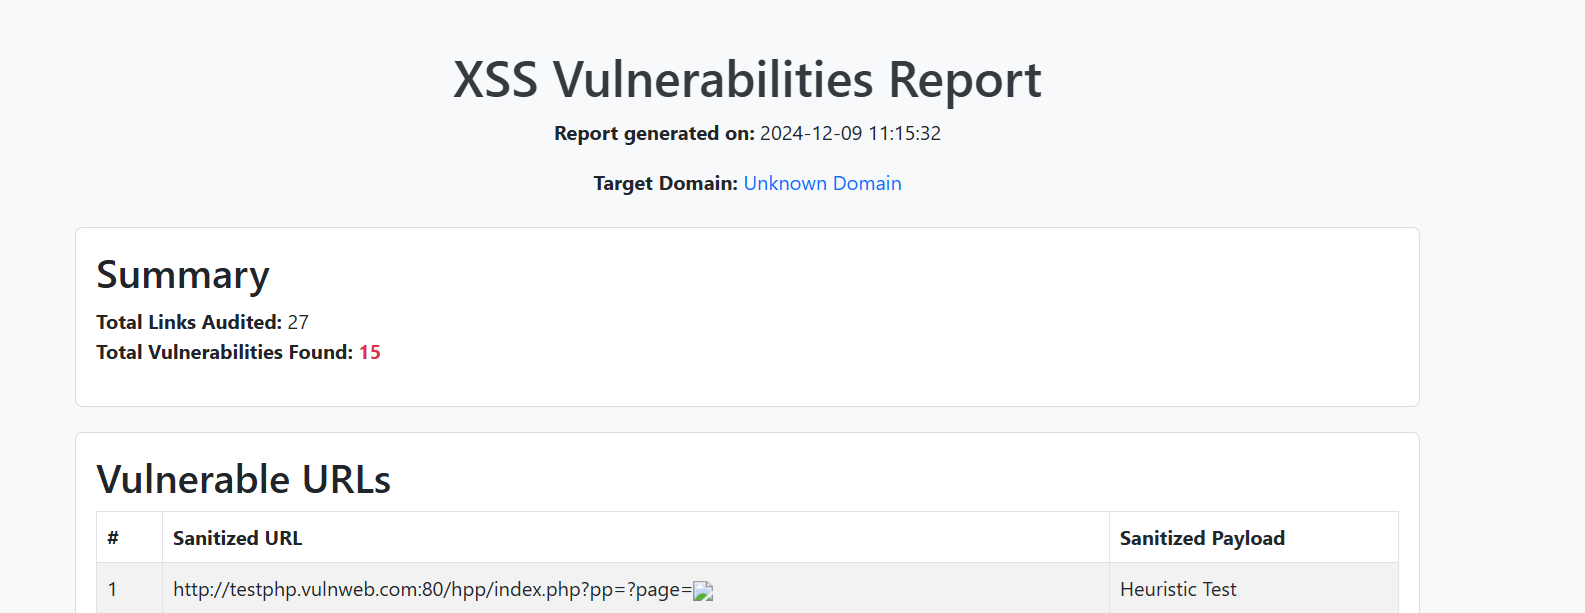Click the testphp.vulnweb.com URL text in row one

click(432, 590)
